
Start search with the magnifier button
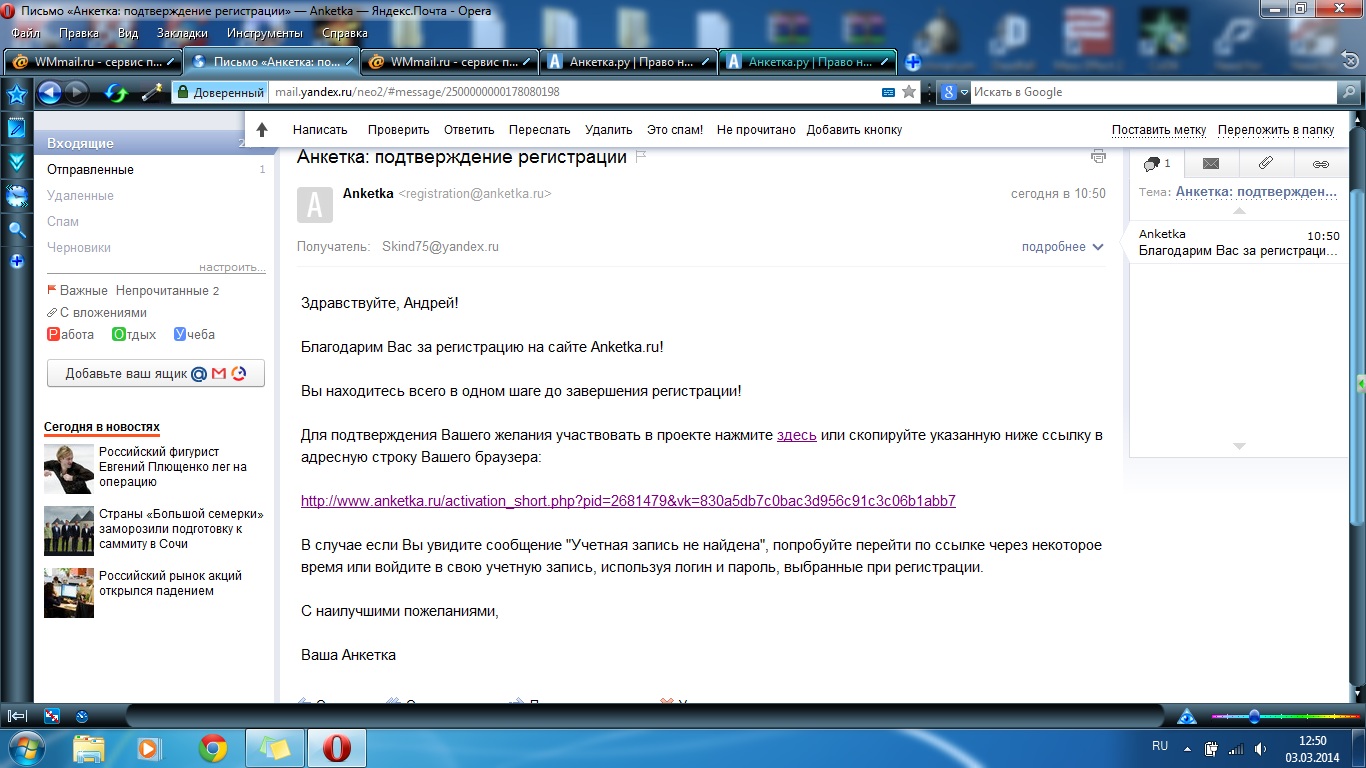[x=1350, y=92]
